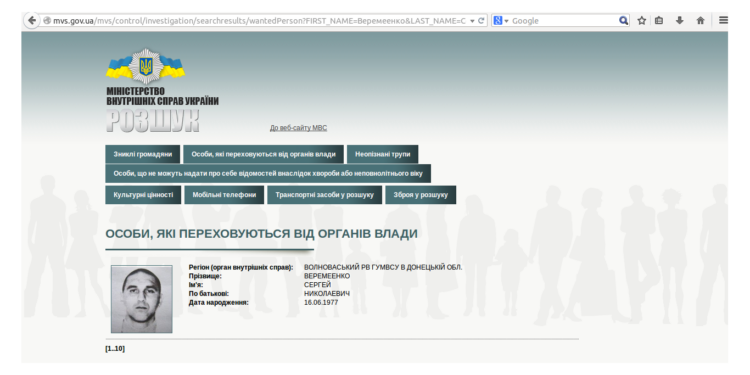Click the birth date '16.06.1977'

321,302
